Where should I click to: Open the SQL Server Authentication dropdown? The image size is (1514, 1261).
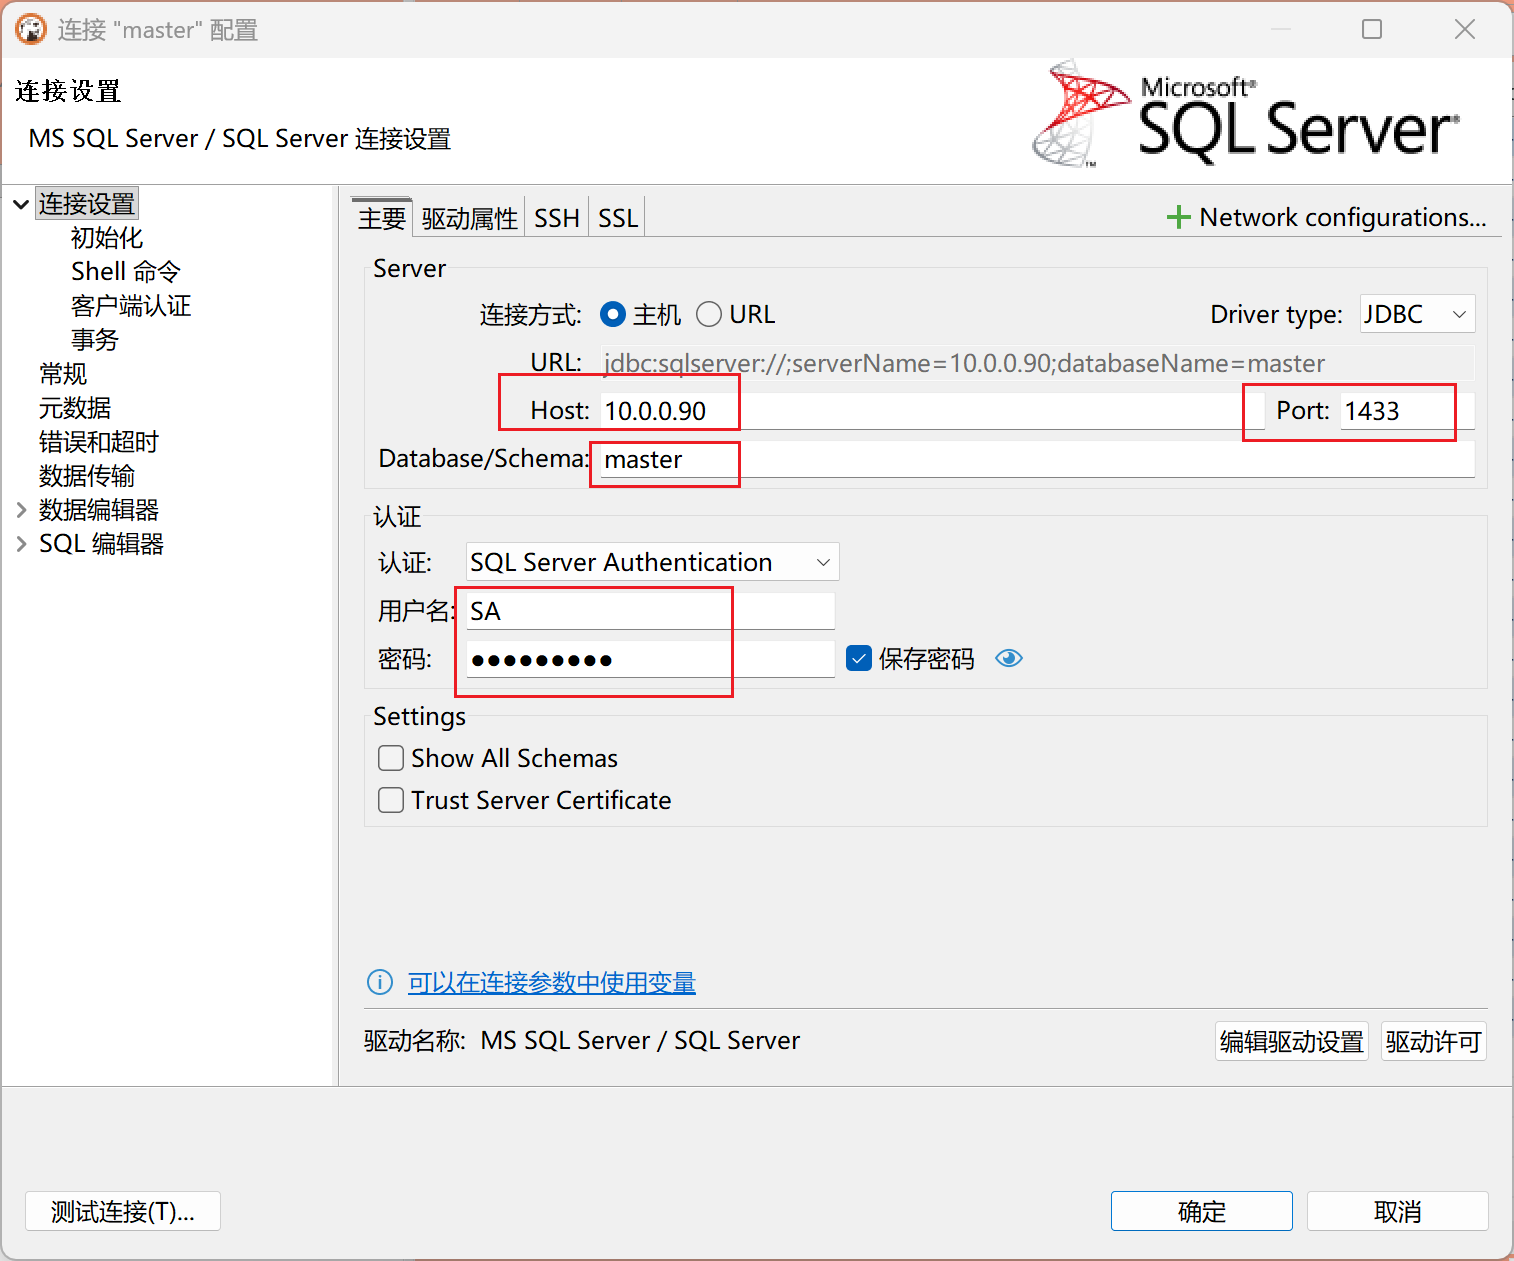coord(652,562)
